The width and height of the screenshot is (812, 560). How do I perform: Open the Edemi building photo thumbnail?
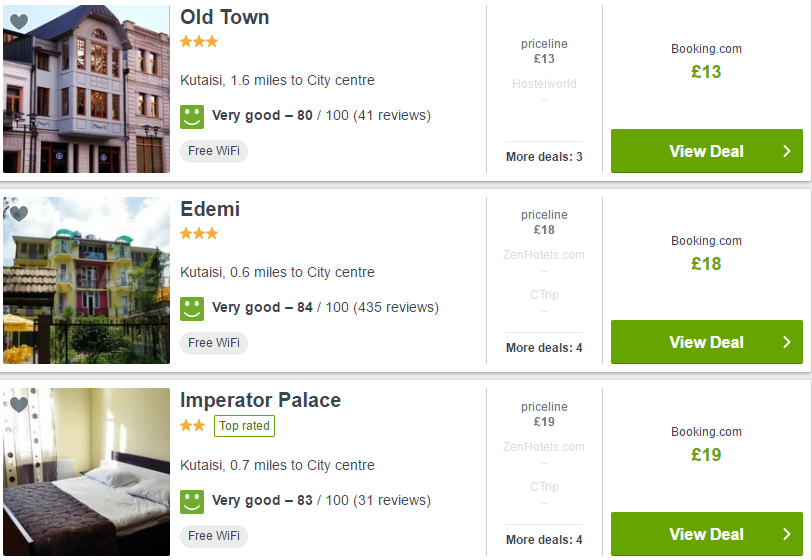[86, 280]
